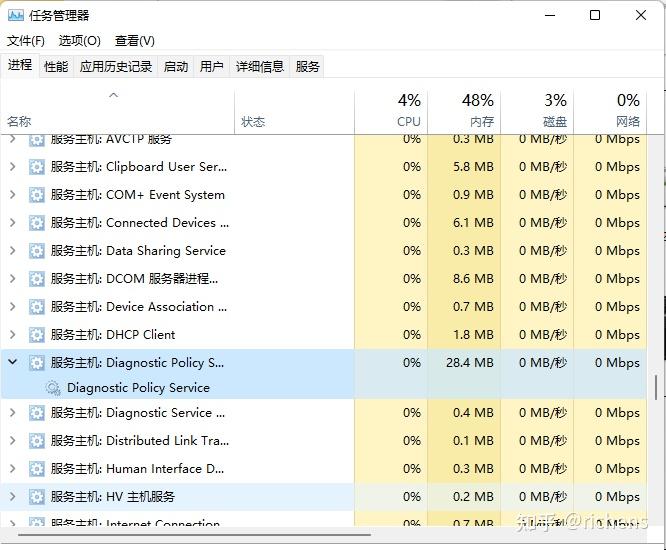Click the DHCP Client gear icon
The height and width of the screenshot is (550, 666).
pos(37,335)
